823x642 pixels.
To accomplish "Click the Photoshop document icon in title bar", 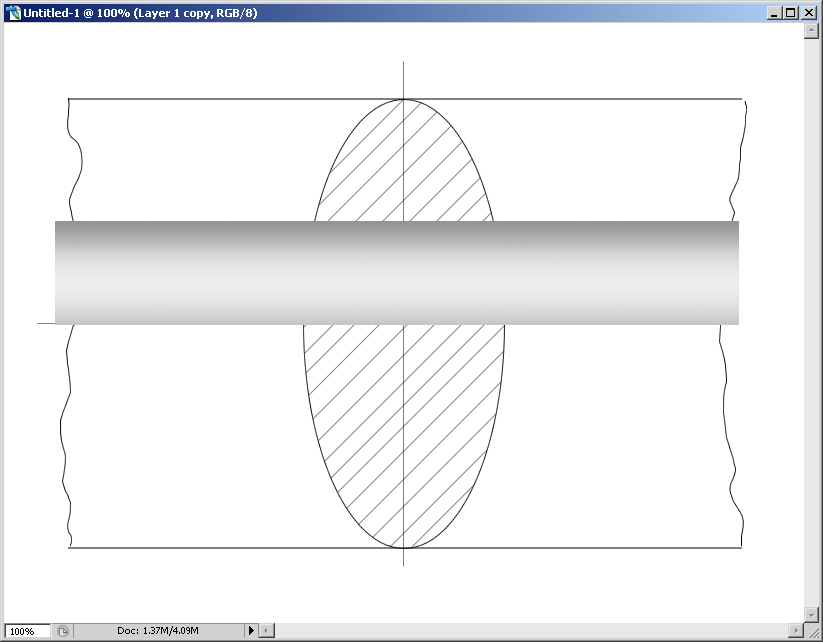I will coord(13,13).
